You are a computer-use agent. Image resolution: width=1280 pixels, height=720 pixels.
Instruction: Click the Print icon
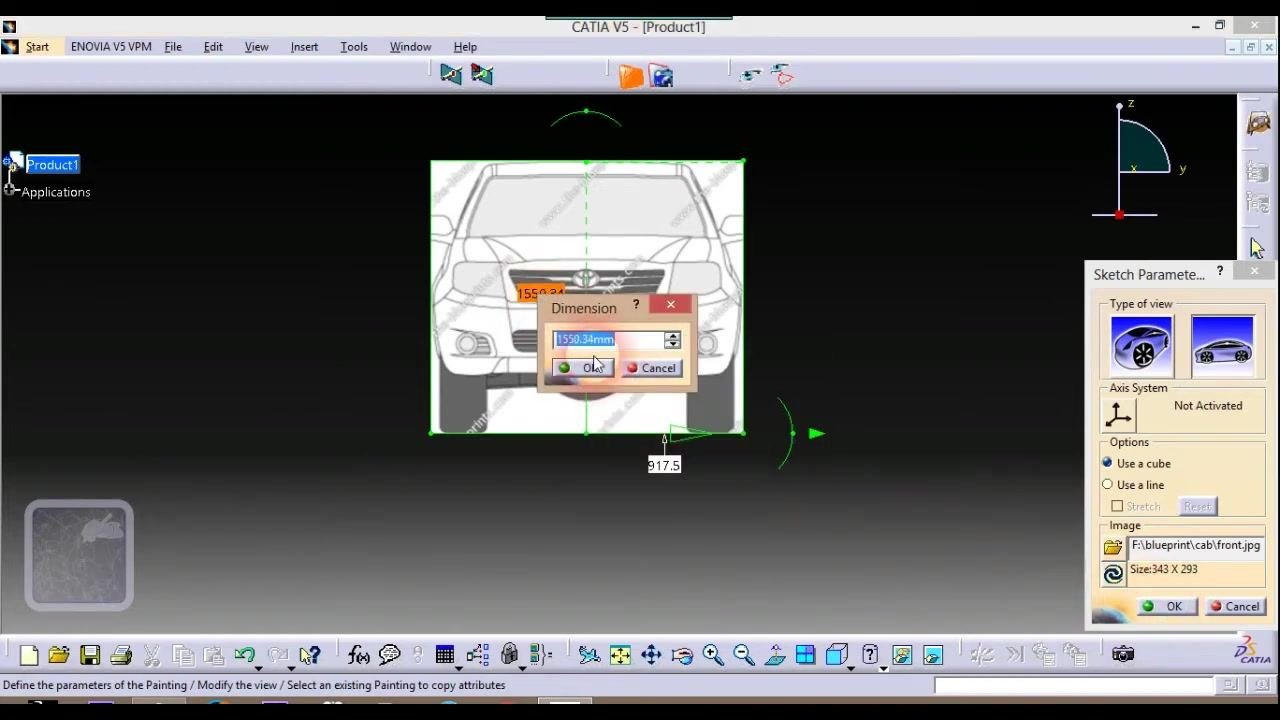pos(121,655)
